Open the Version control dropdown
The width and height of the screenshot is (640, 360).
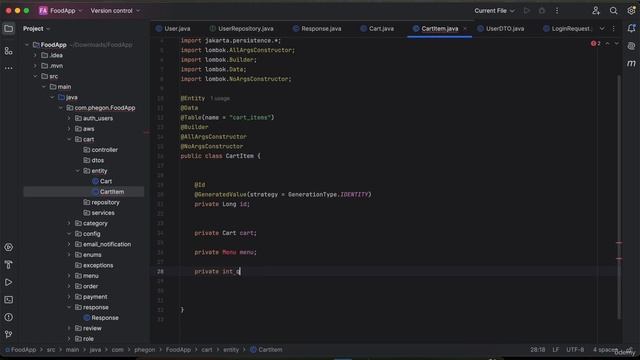click(x=115, y=11)
